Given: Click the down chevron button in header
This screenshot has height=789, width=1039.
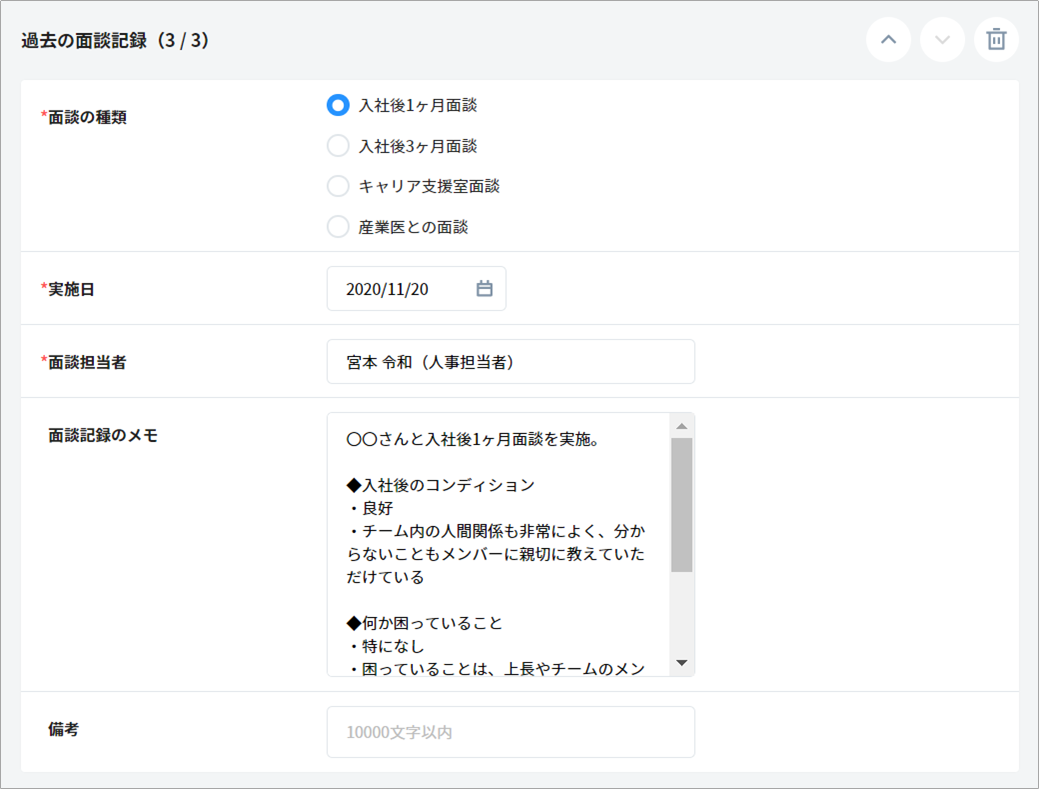Looking at the screenshot, I should tap(942, 40).
